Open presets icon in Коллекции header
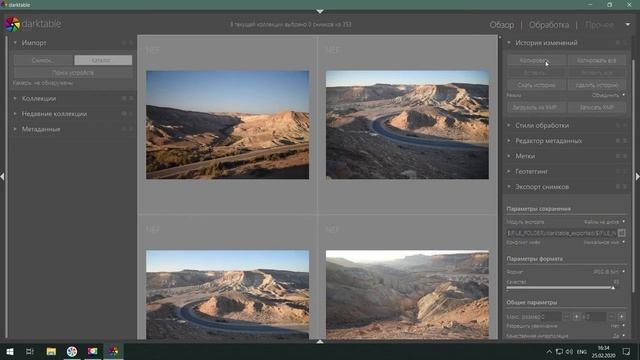 [131, 98]
